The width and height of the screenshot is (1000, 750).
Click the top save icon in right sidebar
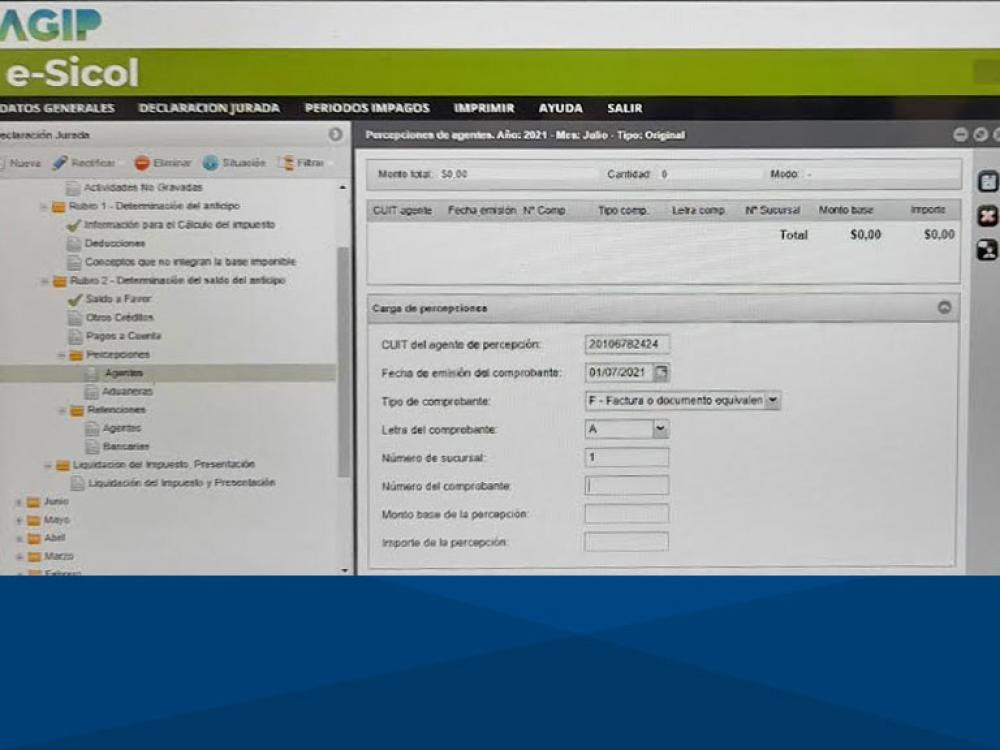tap(987, 182)
